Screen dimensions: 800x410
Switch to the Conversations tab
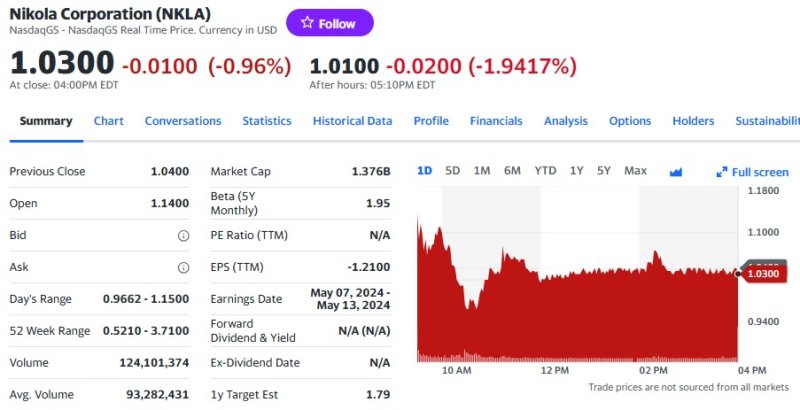coord(183,121)
